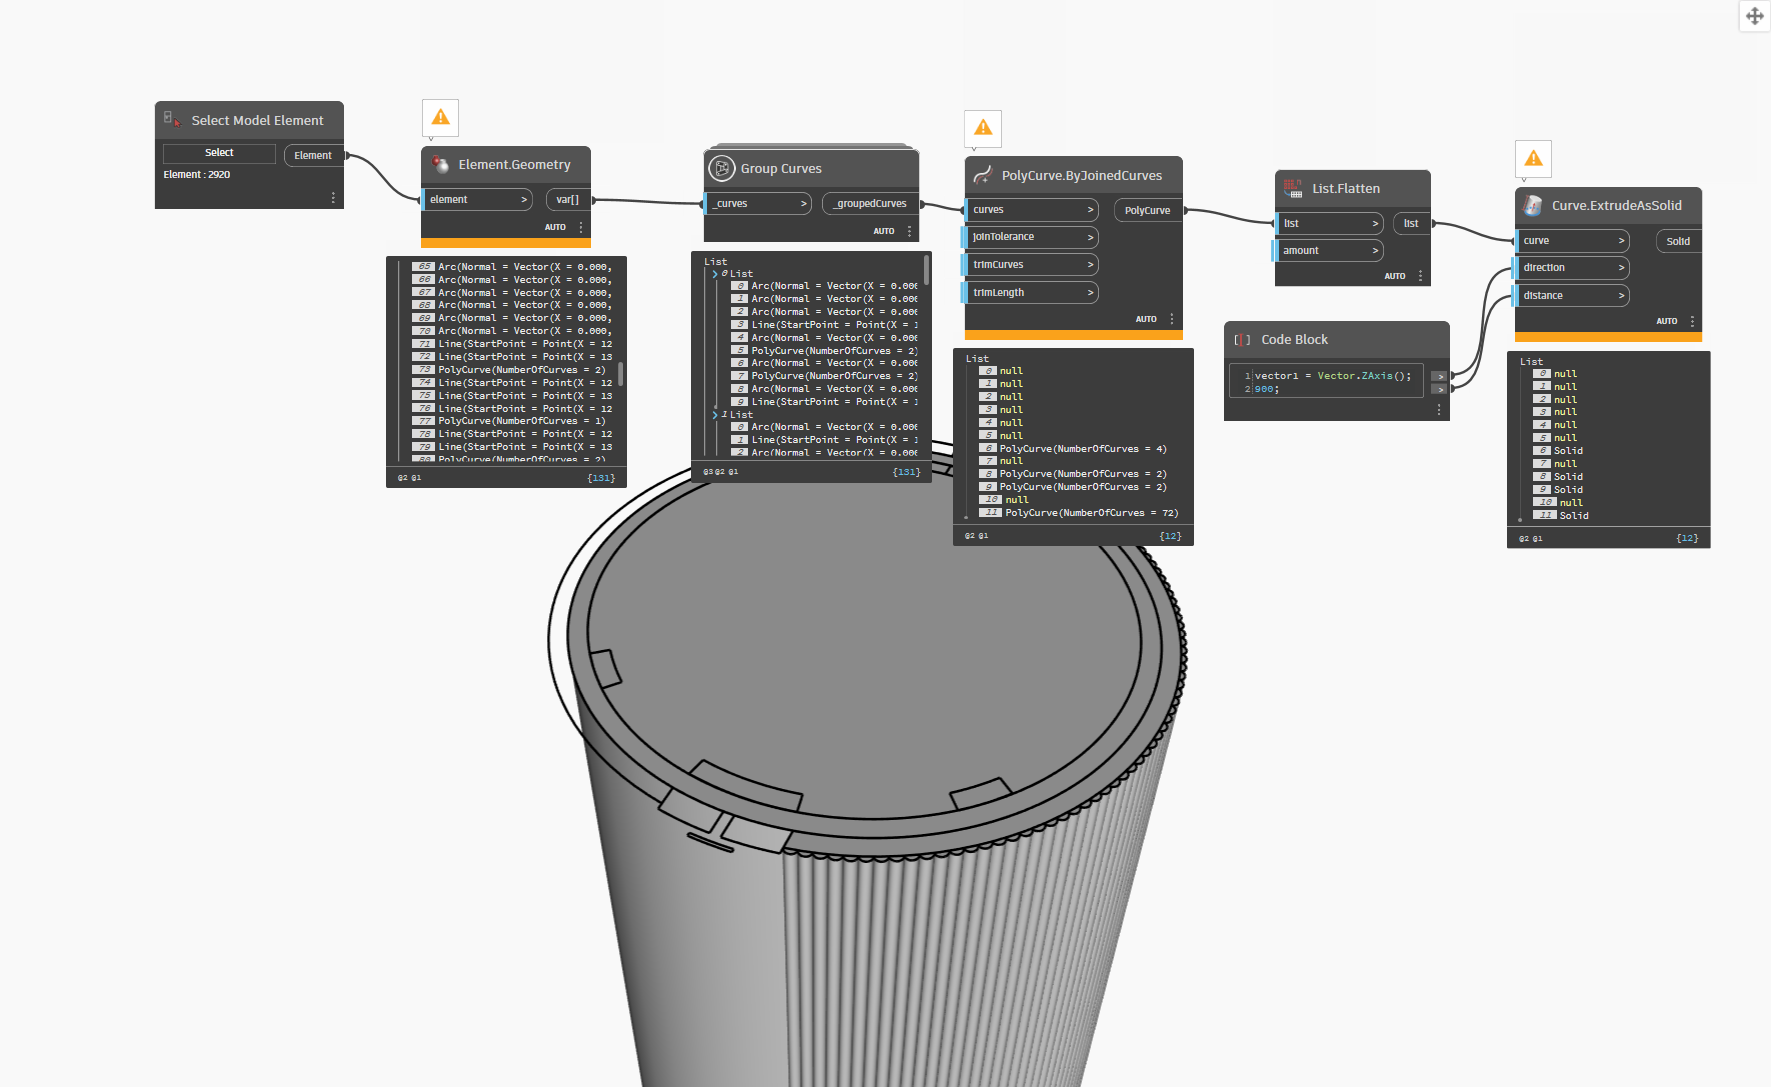1771x1087 pixels.
Task: Click the List.Flatten node icon
Action: click(1293, 188)
